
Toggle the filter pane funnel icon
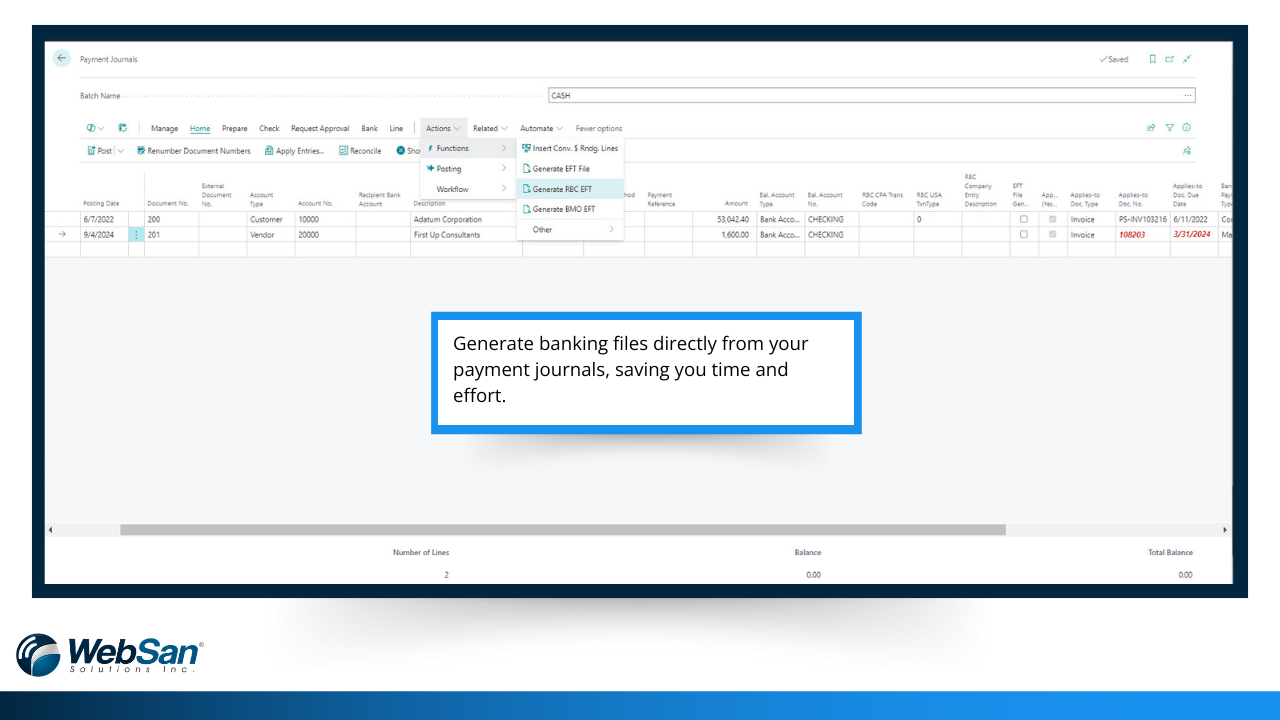pos(1169,128)
